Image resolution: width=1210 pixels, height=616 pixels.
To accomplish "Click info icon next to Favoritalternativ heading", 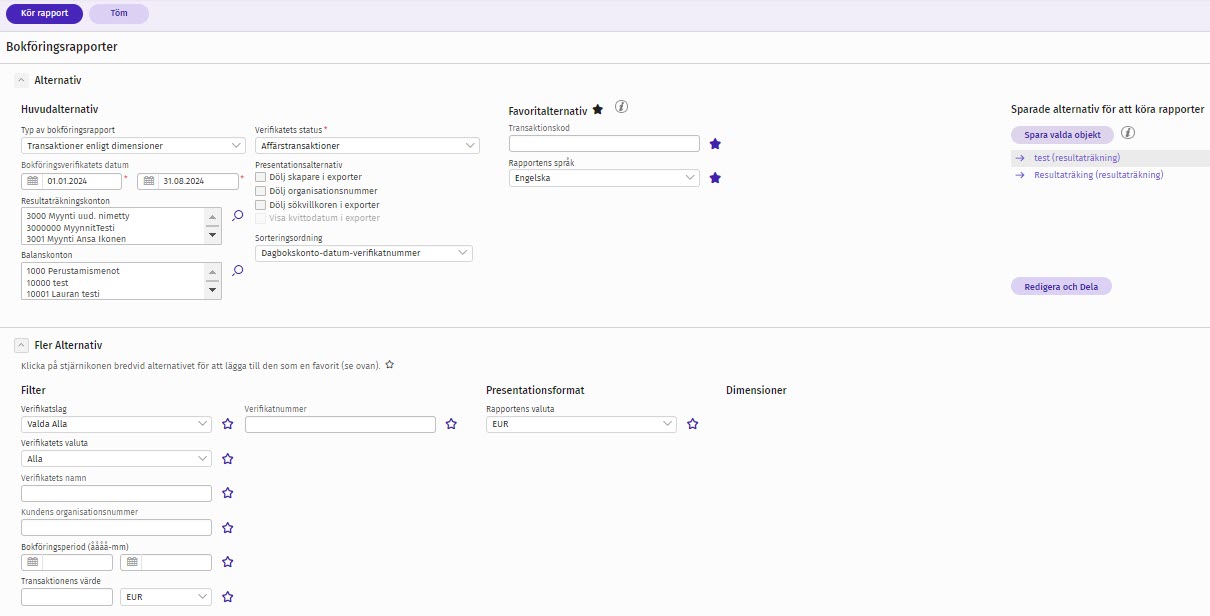I will click(621, 107).
